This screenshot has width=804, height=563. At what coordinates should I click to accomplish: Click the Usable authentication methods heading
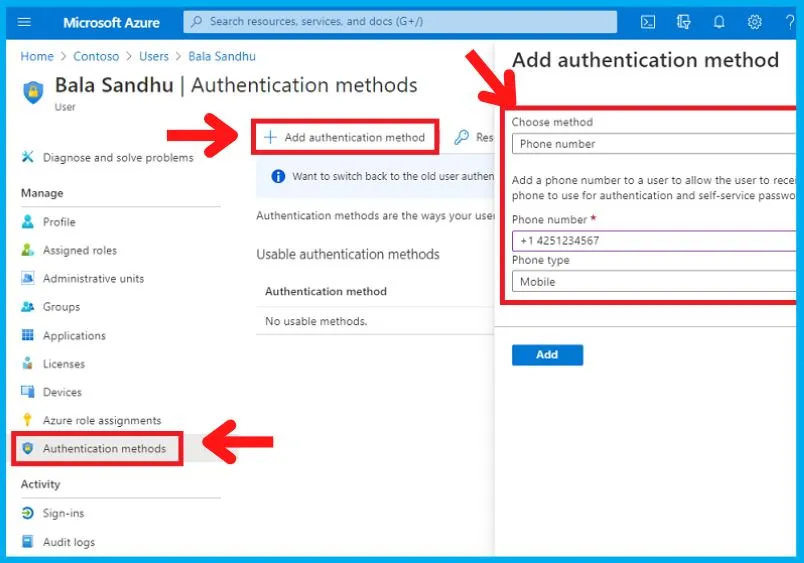348,254
